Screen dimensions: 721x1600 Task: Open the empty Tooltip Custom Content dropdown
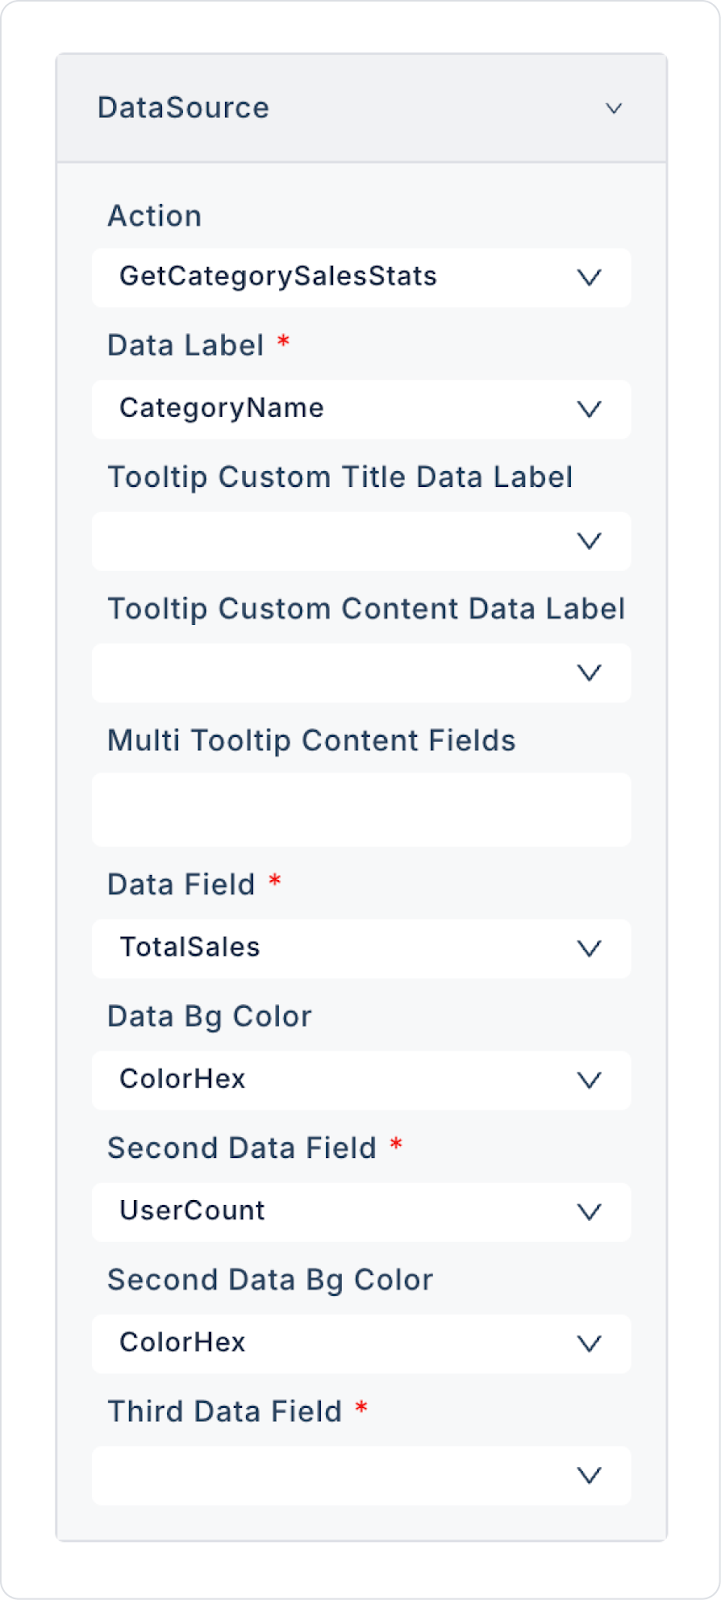pos(330,673)
